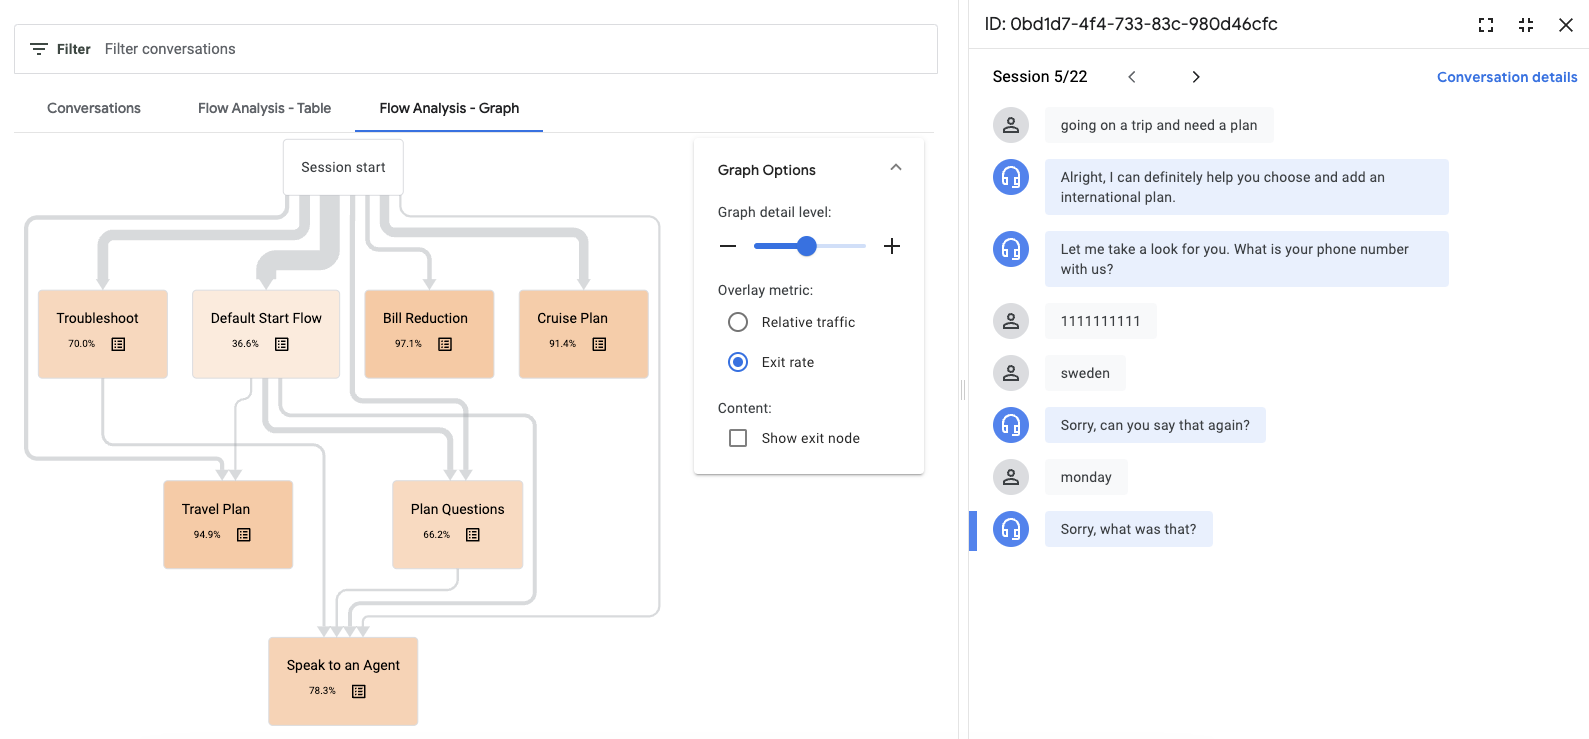Open the Flow Analysis - Table tab
This screenshot has height=739, width=1589.
[264, 108]
